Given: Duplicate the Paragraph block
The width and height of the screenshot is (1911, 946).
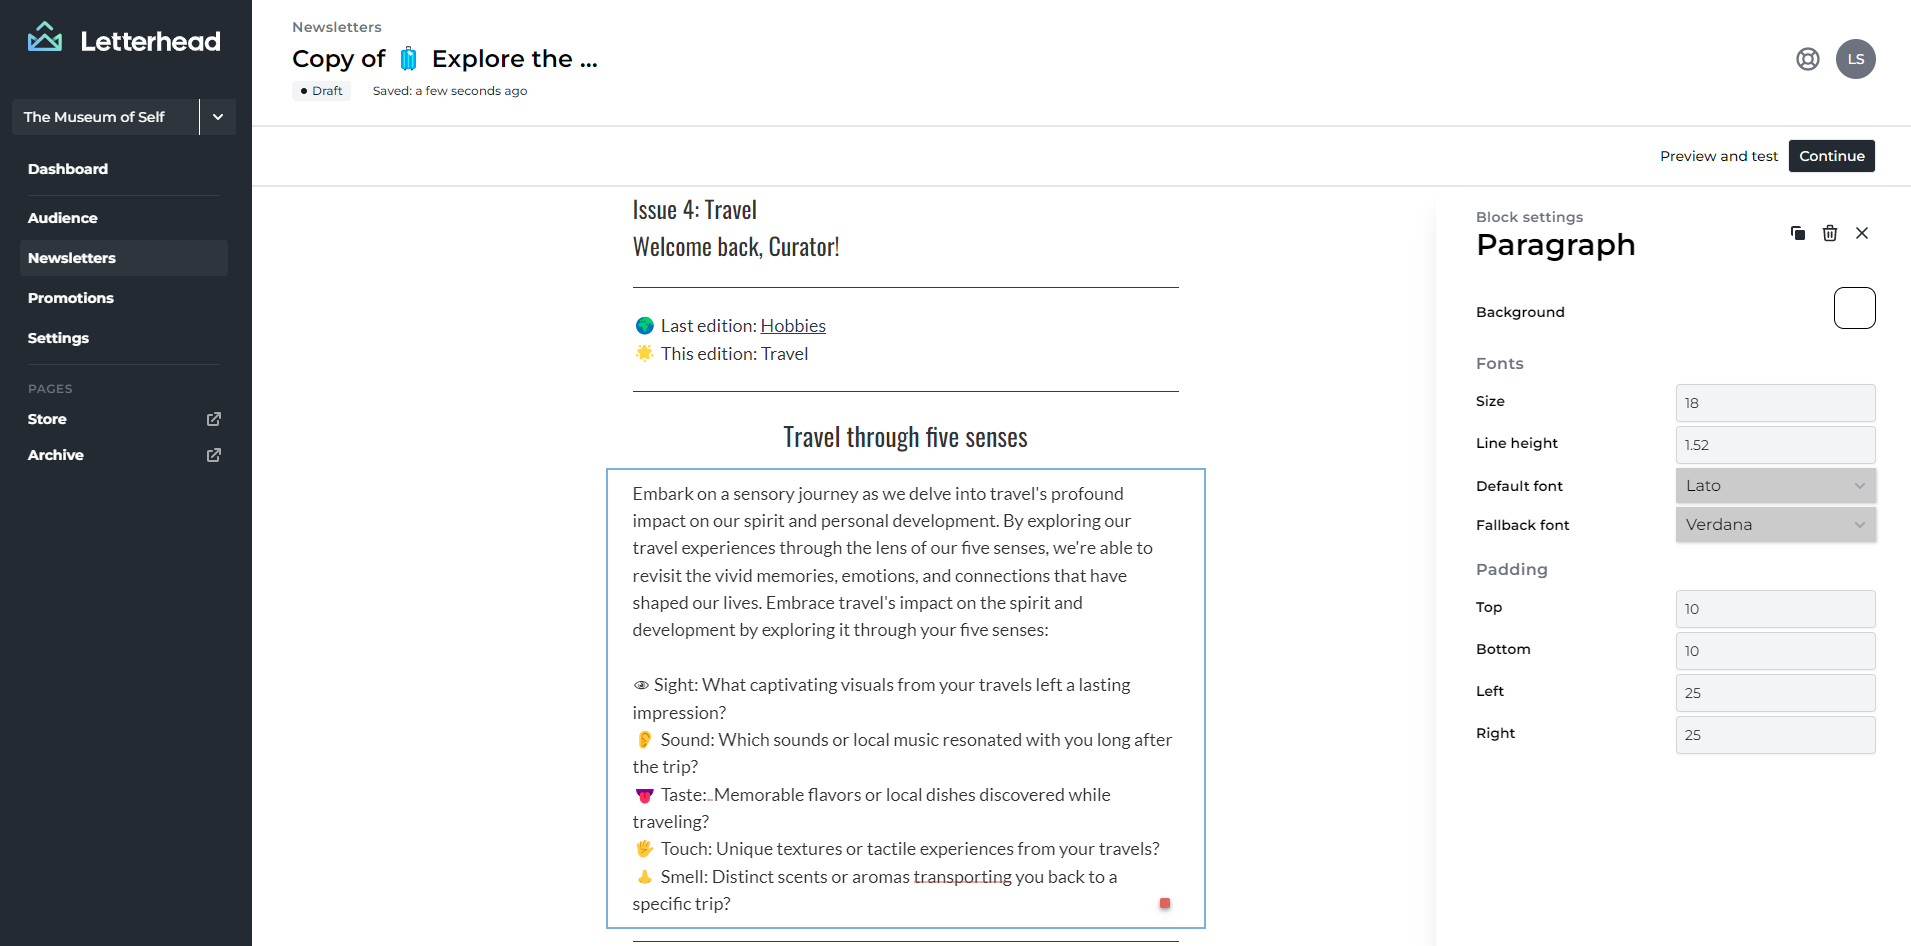Looking at the screenshot, I should click(1798, 233).
